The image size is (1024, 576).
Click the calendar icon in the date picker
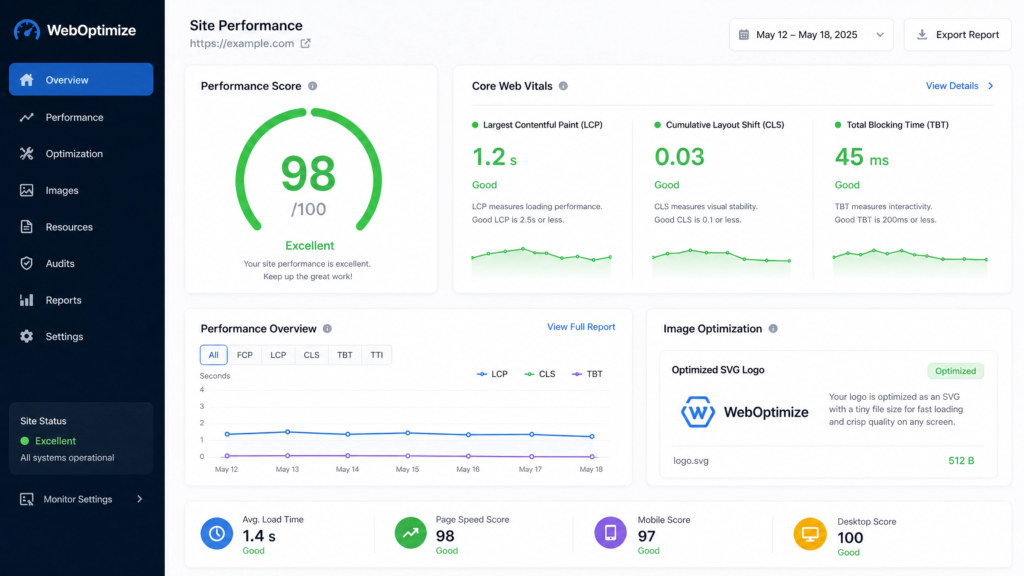[x=743, y=35]
